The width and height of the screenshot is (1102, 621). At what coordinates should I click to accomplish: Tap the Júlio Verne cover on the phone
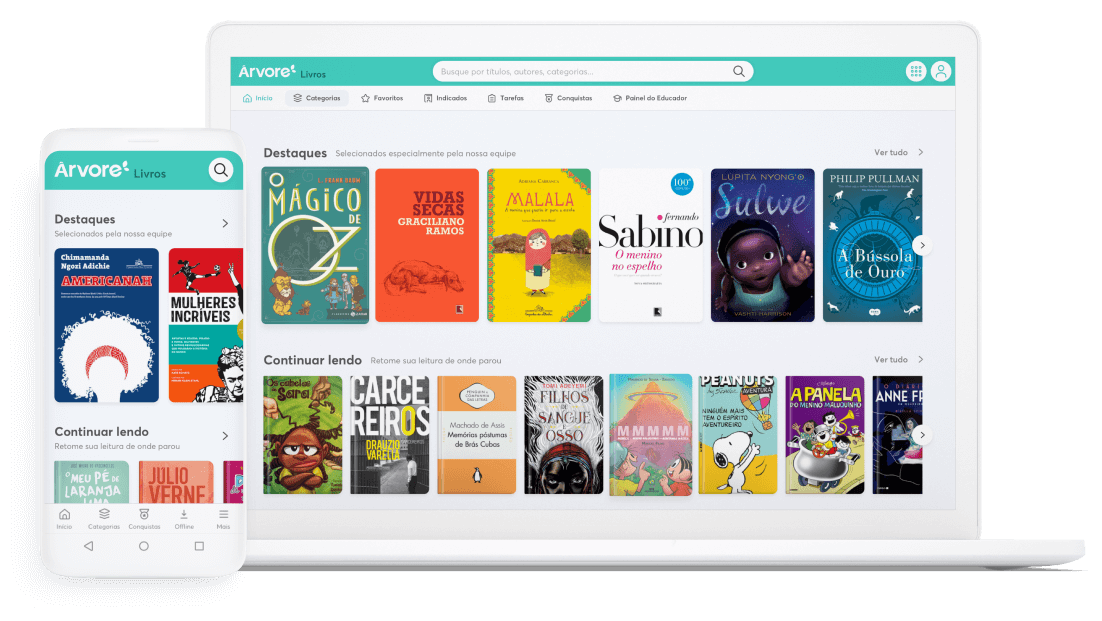[176, 482]
